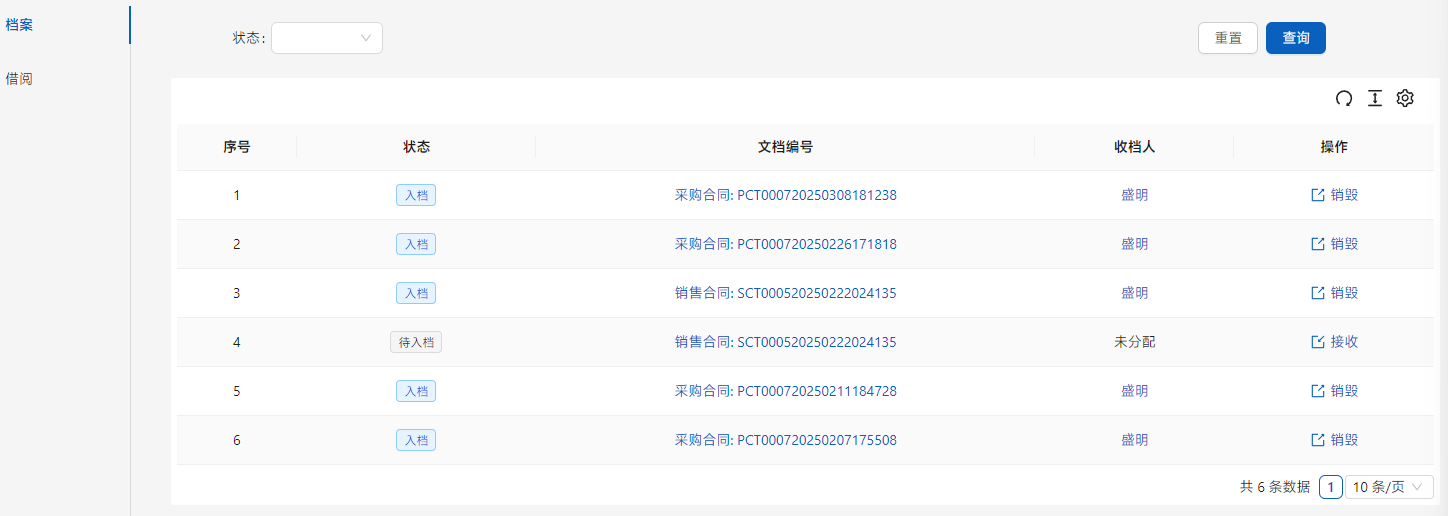Click the 销毁 icon in row 2
This screenshot has width=1448, height=516.
1318,244
